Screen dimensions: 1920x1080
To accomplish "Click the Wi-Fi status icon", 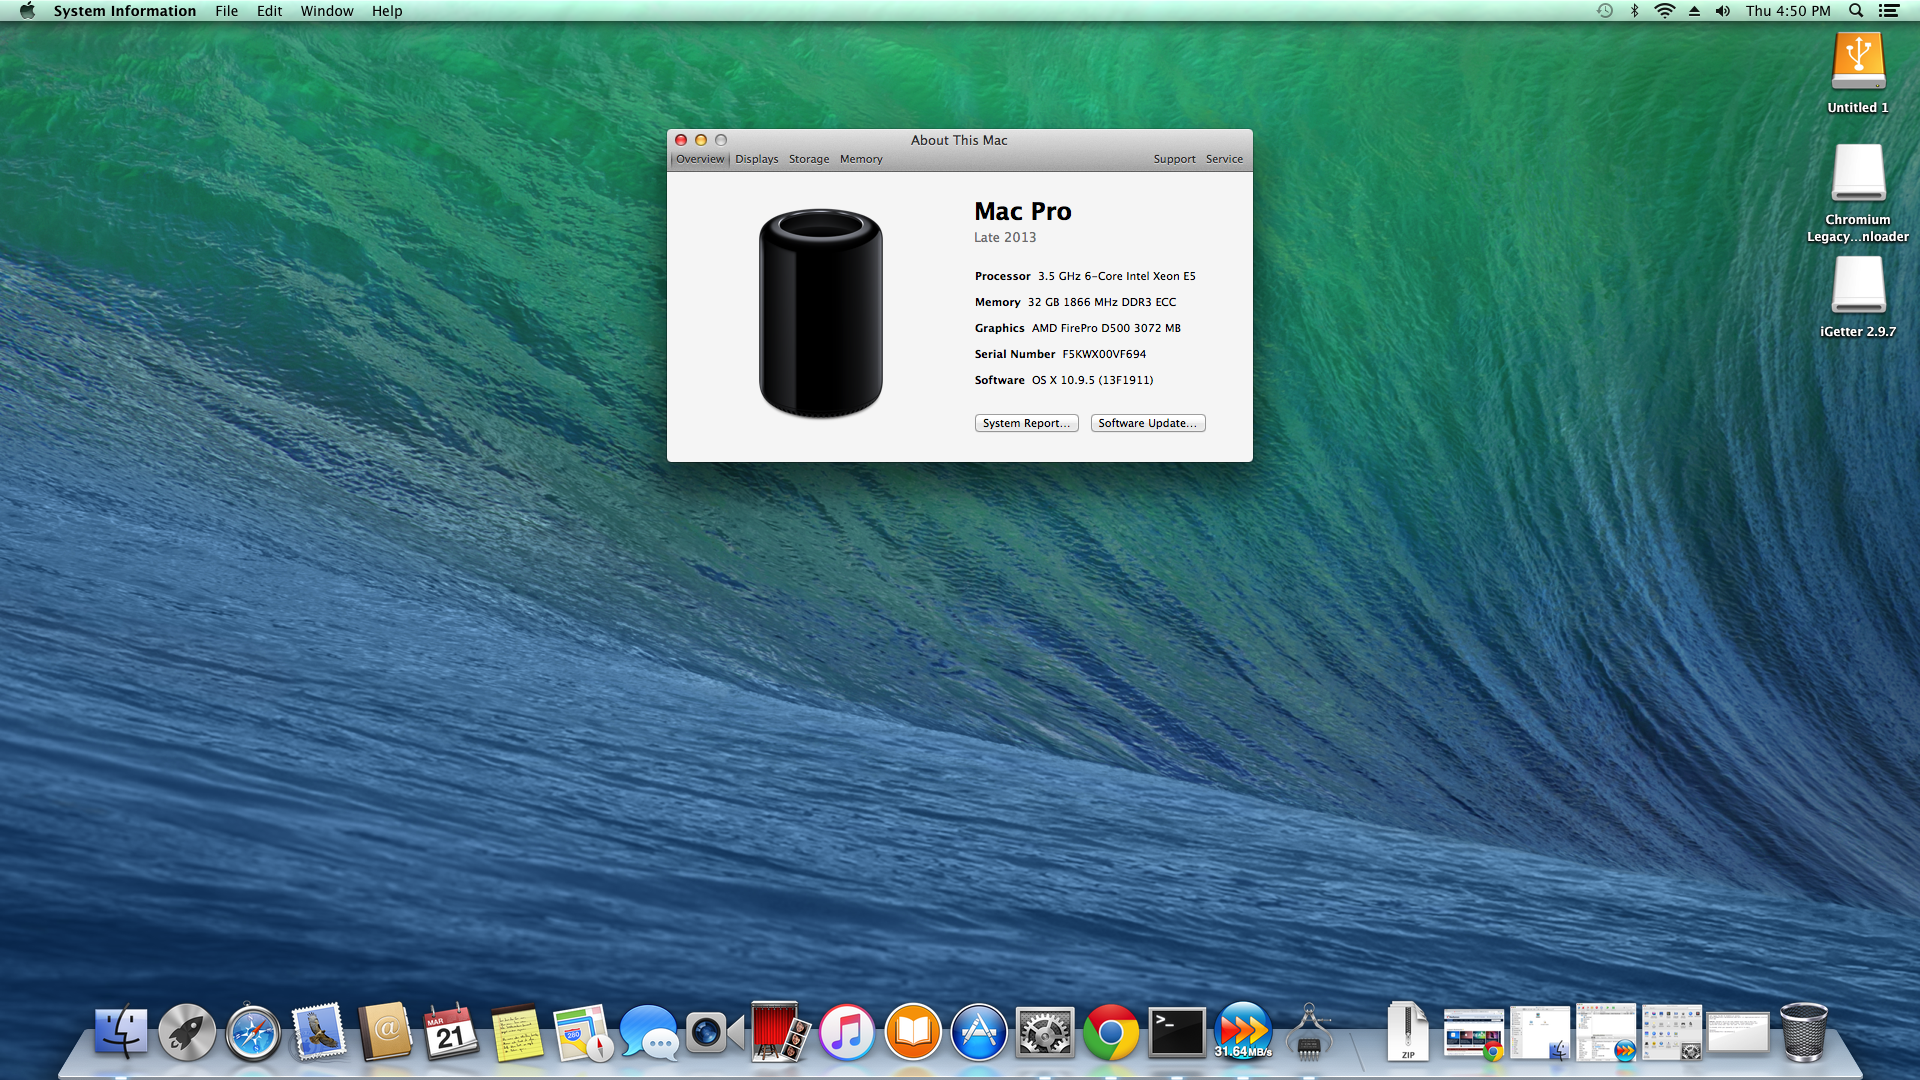I will coord(1664,11).
